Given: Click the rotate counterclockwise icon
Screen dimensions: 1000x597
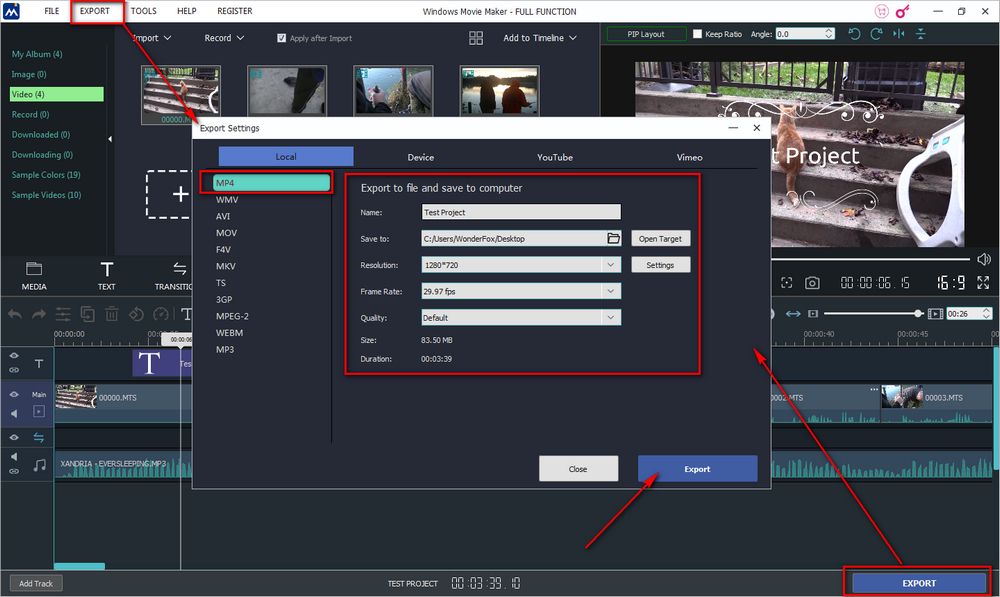Looking at the screenshot, I should [854, 34].
